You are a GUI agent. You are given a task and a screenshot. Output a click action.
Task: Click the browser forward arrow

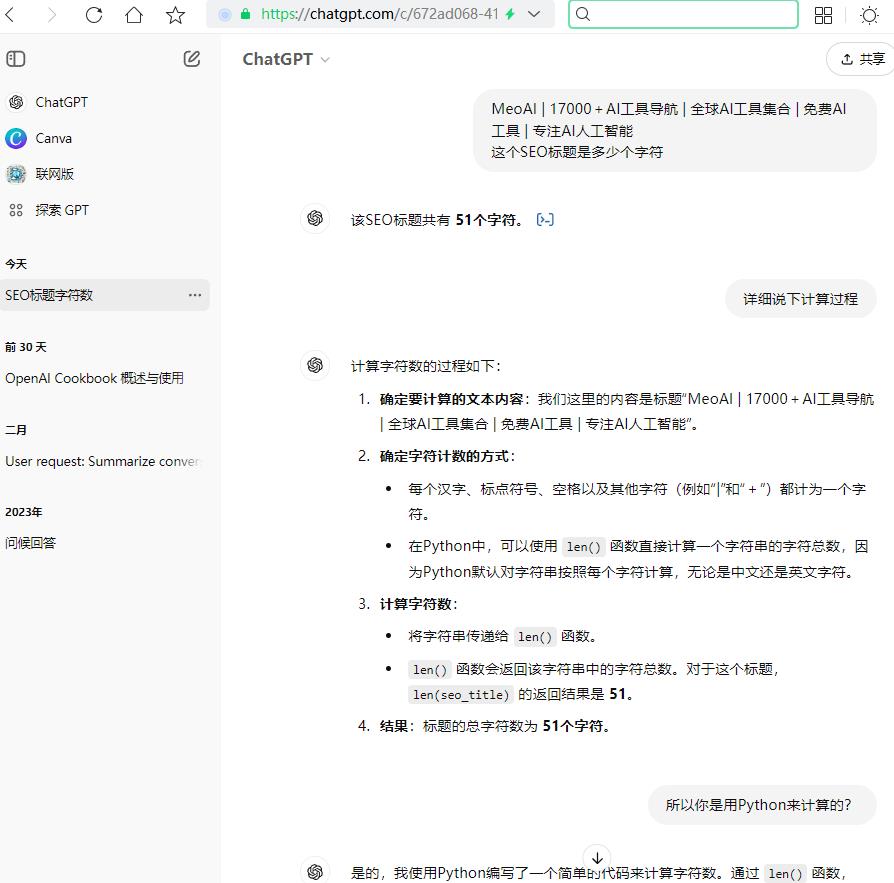coord(52,14)
